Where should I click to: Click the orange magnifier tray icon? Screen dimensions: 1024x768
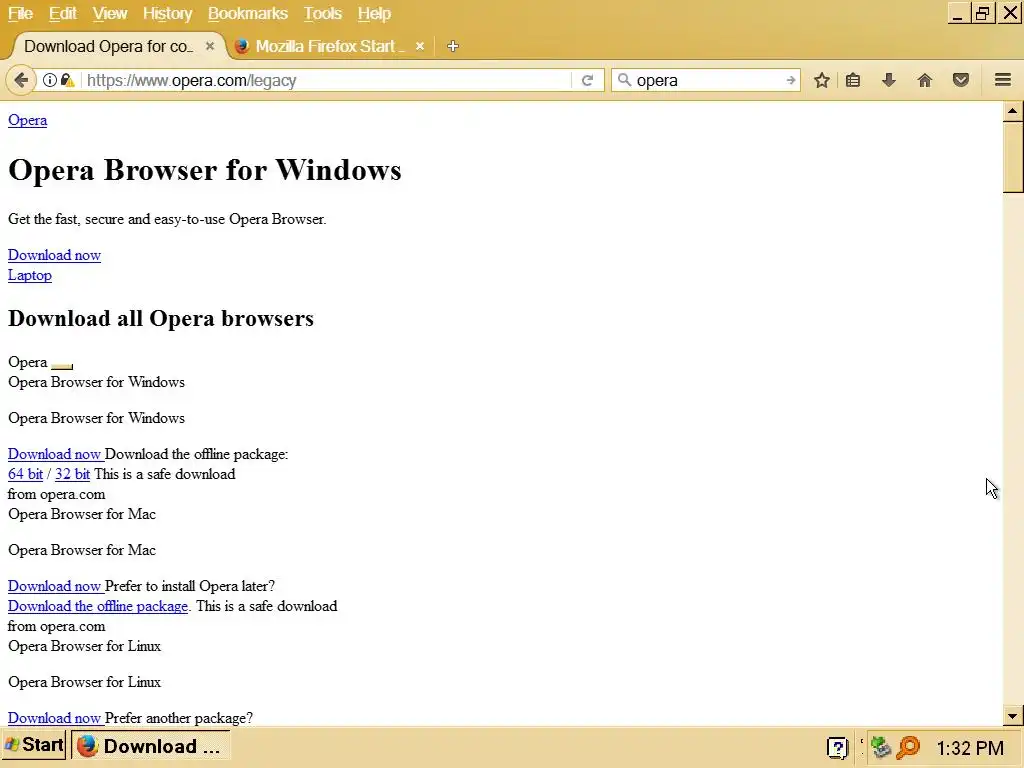(x=908, y=747)
